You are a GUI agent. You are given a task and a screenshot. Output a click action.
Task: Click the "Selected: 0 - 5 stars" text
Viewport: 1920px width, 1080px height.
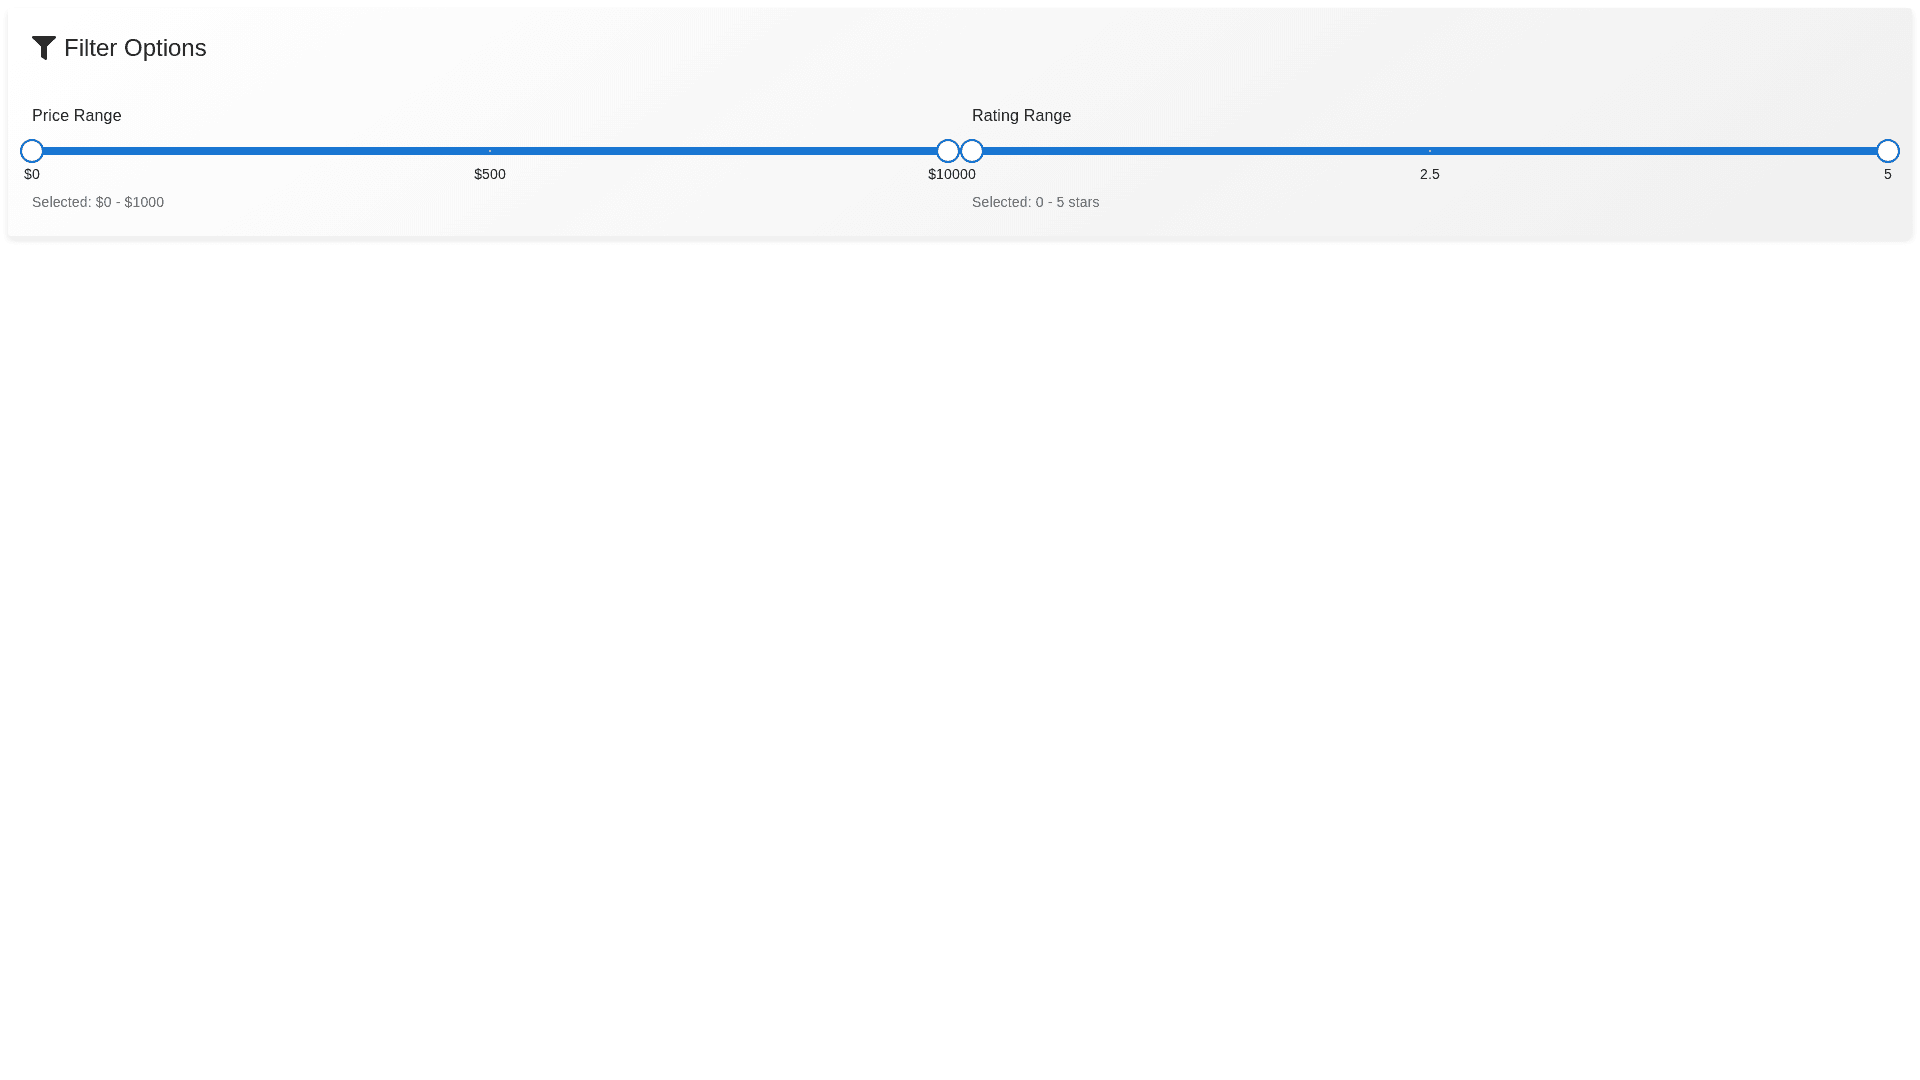[1035, 202]
